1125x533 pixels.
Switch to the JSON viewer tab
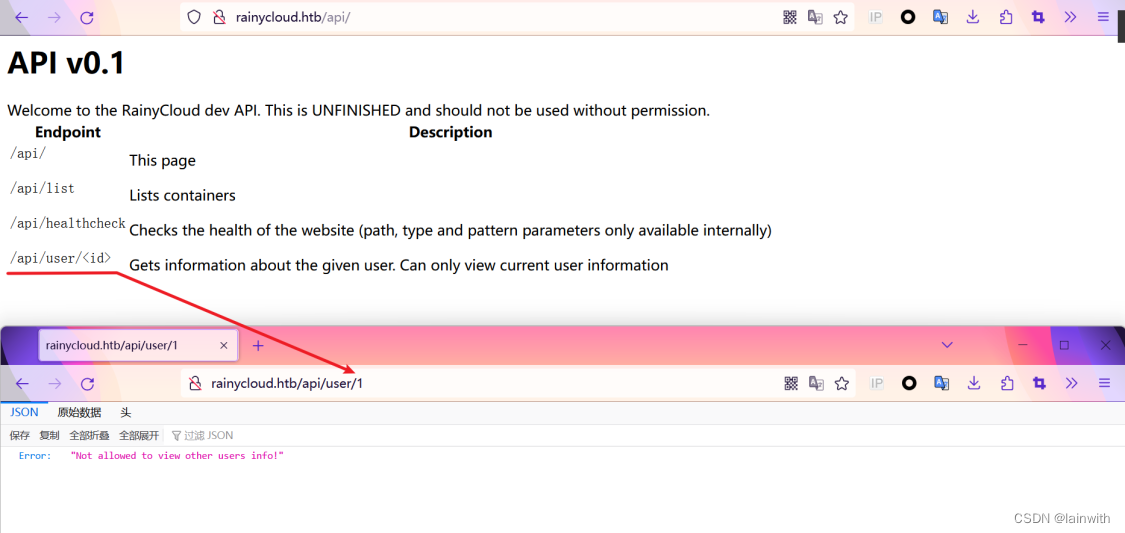24,412
